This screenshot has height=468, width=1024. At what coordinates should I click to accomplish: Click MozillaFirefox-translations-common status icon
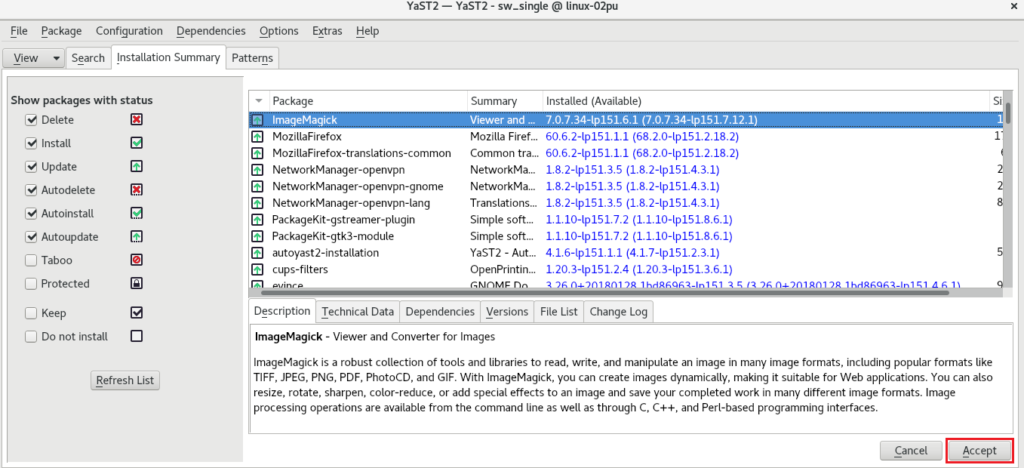pyautogui.click(x=258, y=153)
